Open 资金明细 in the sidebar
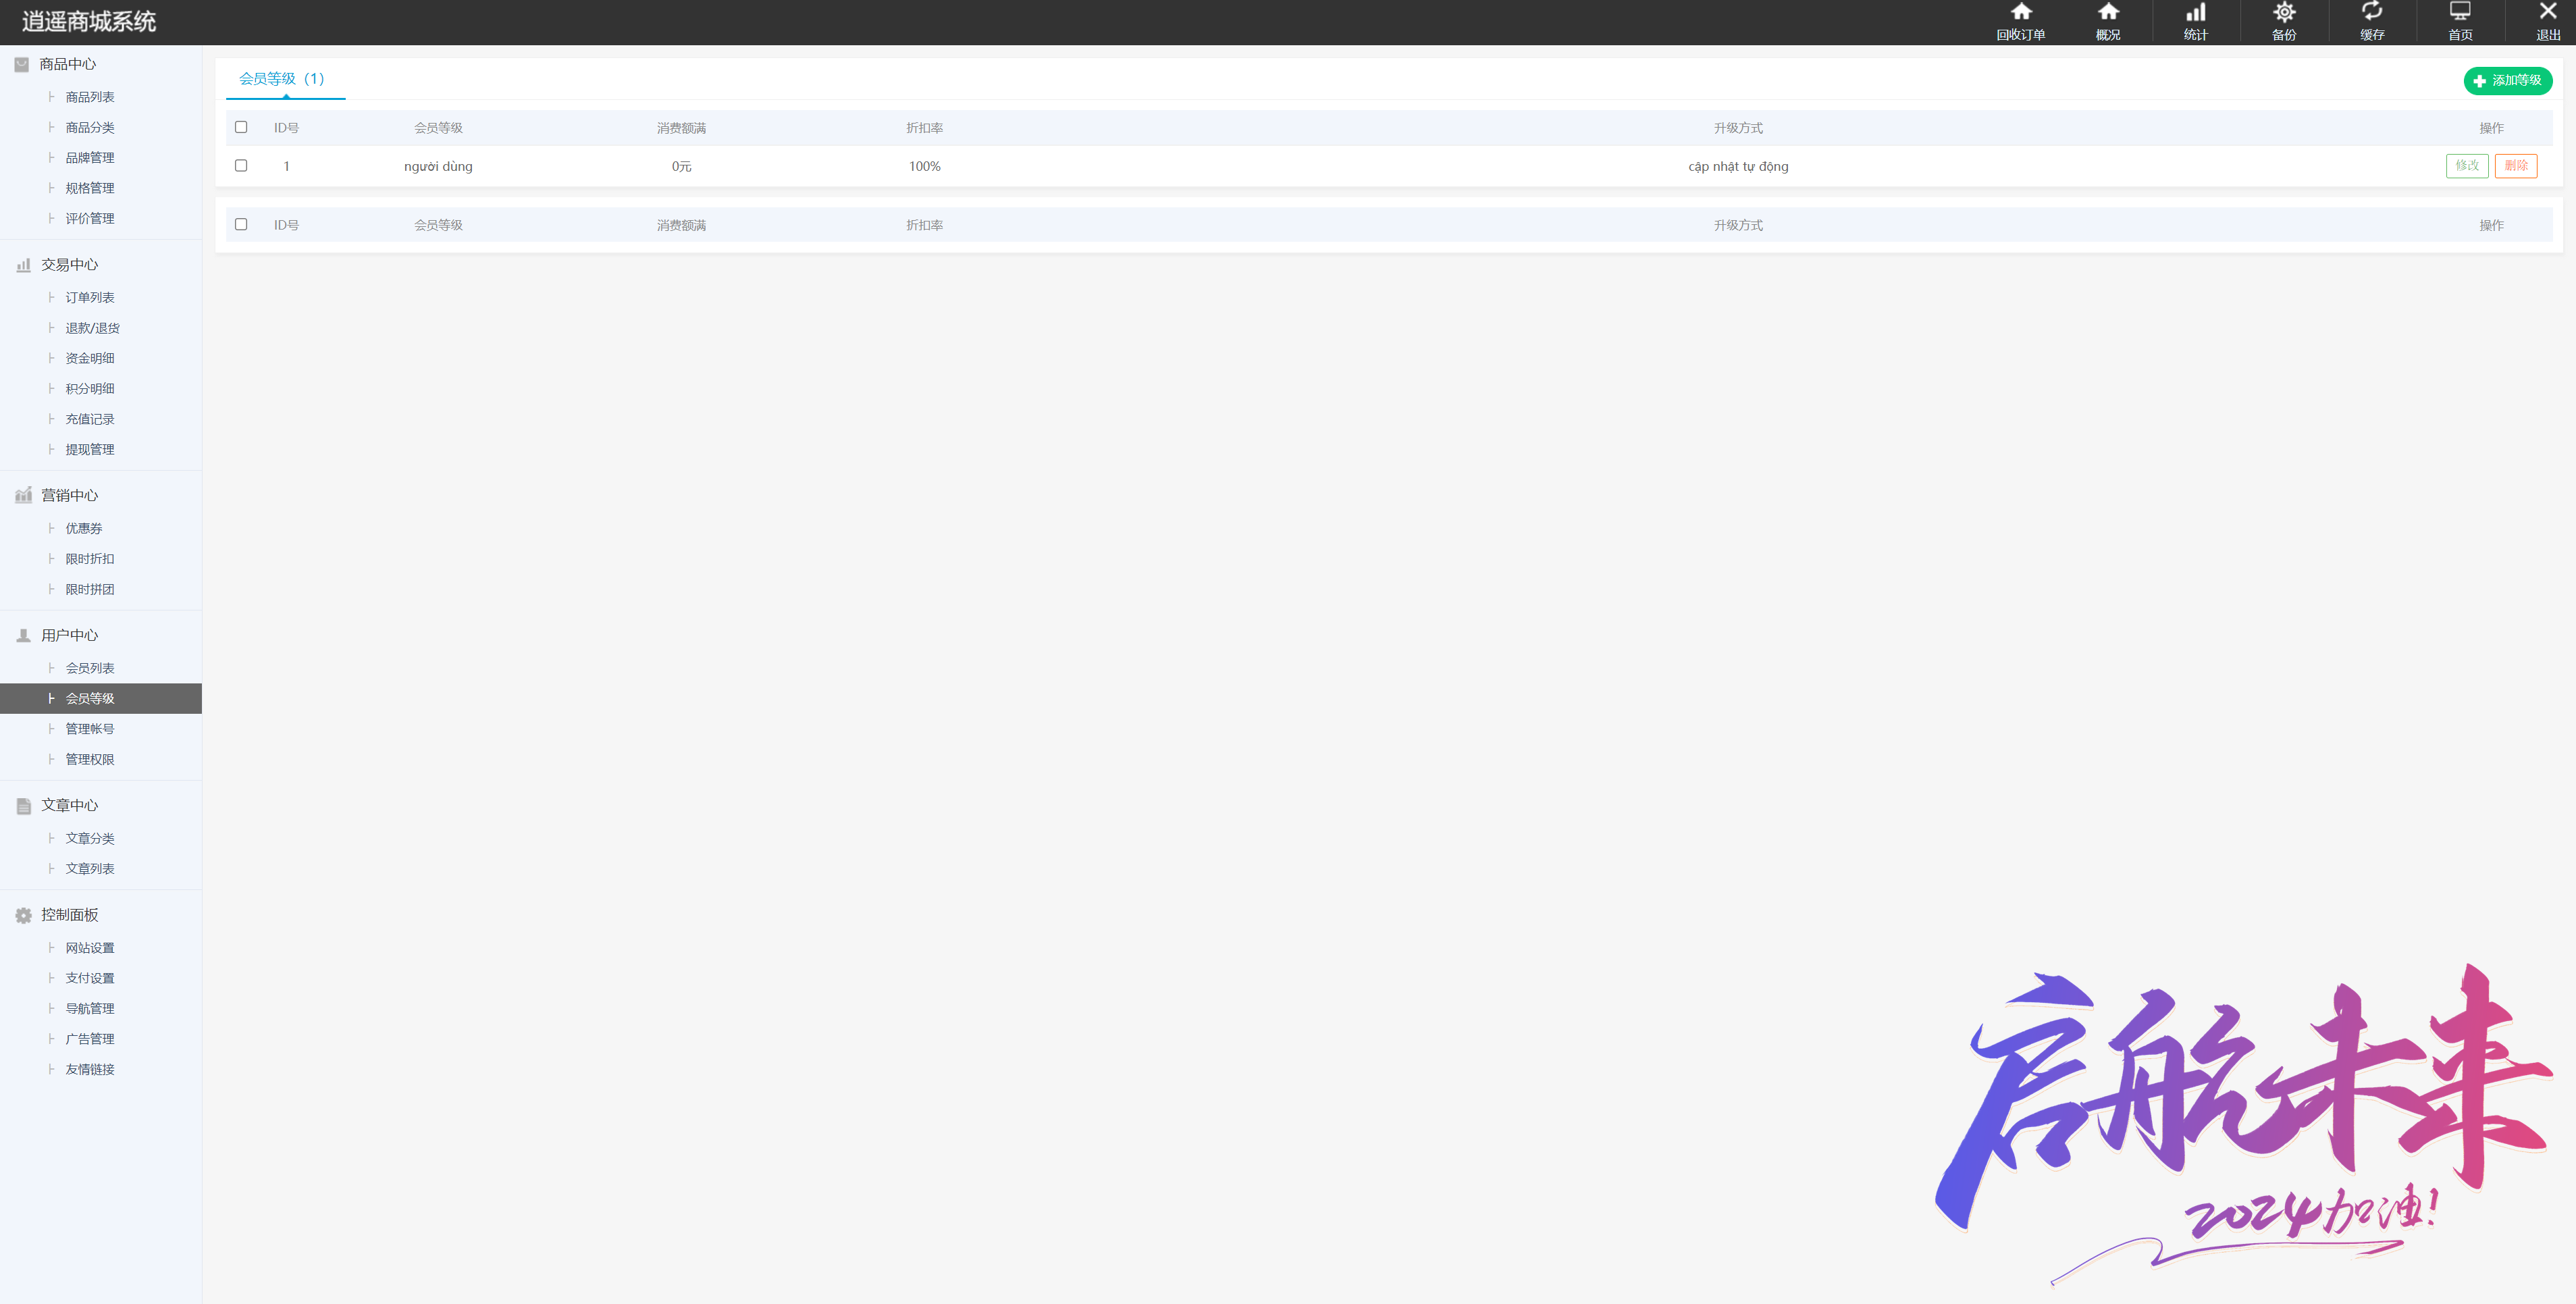The width and height of the screenshot is (2576, 1304). [x=90, y=358]
